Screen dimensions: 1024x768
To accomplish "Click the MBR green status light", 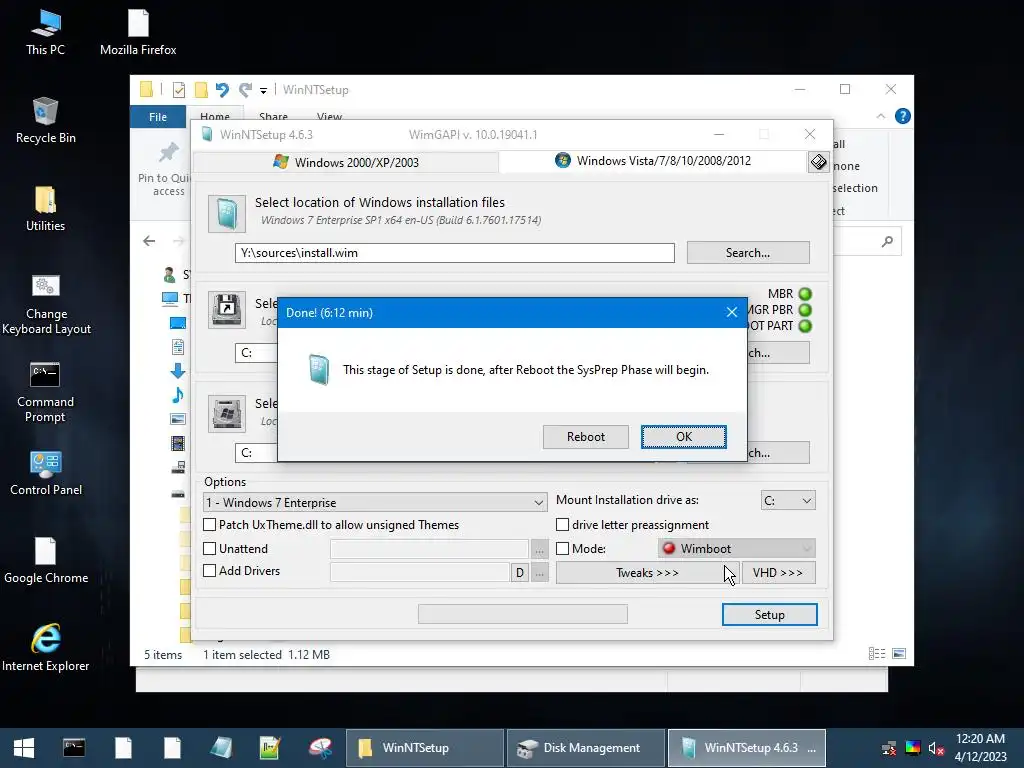I will coord(805,294).
